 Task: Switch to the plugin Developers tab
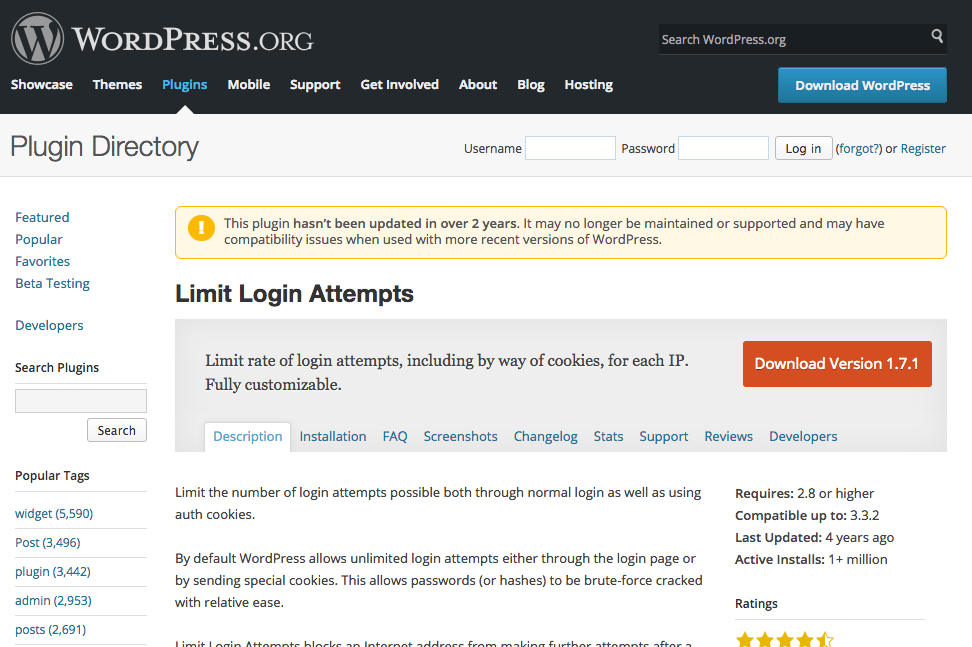(803, 436)
